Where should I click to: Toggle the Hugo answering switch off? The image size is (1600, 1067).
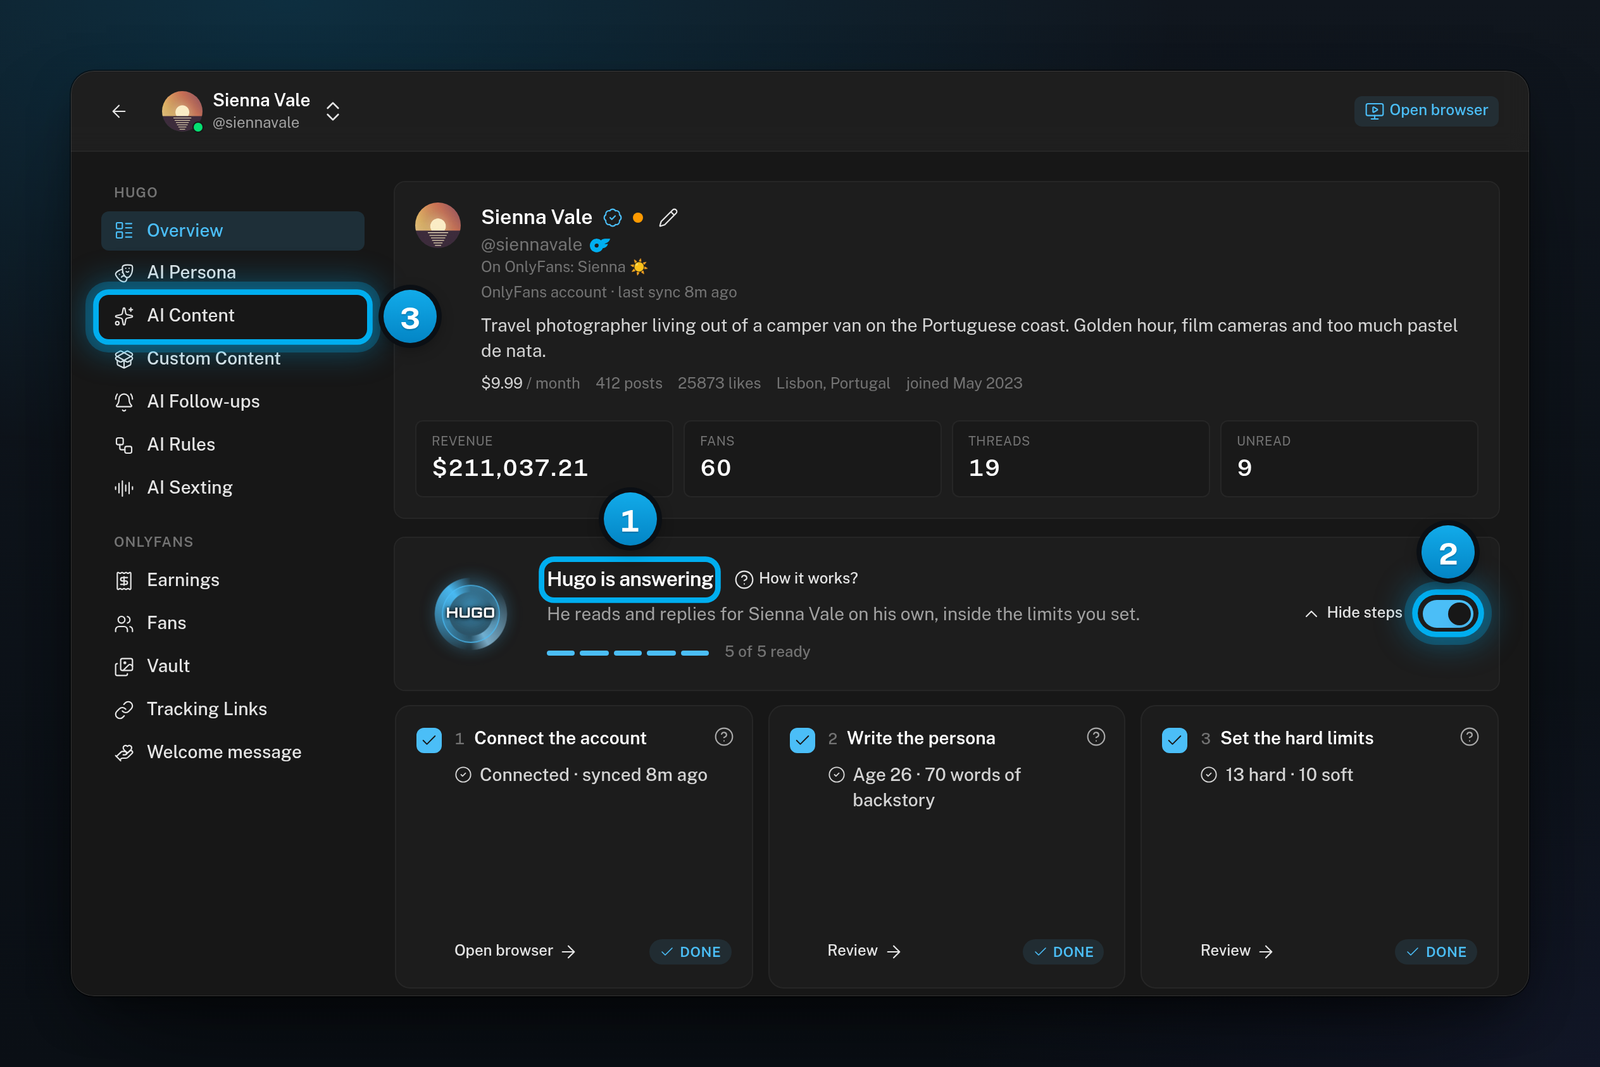[1448, 613]
